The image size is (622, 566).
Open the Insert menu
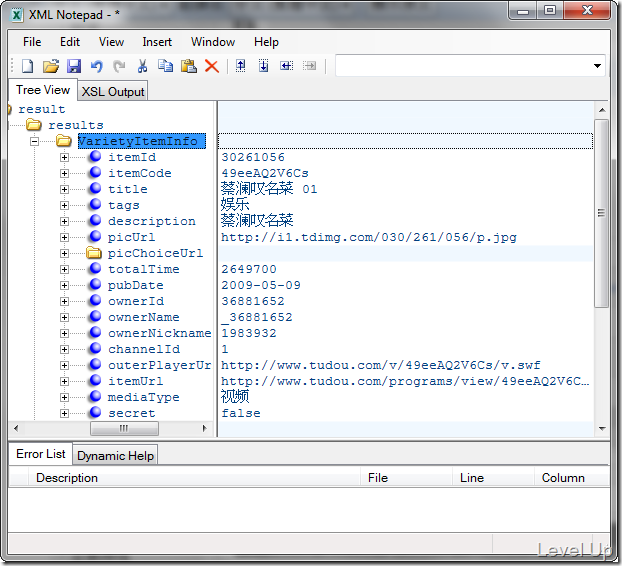[157, 42]
